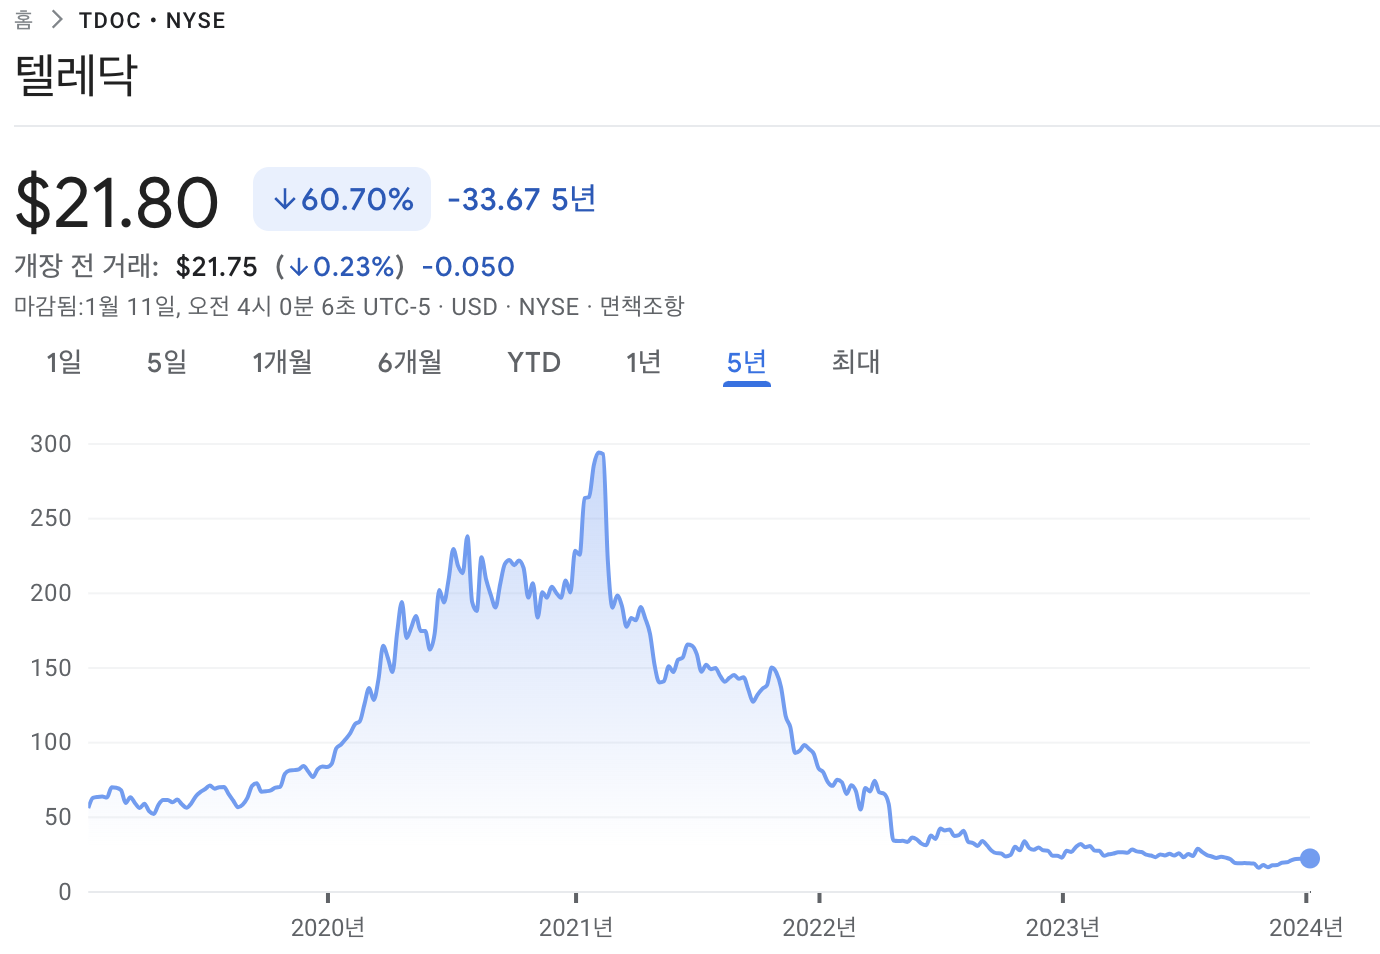
Task: Select the 1년 range tab
Action: [643, 362]
